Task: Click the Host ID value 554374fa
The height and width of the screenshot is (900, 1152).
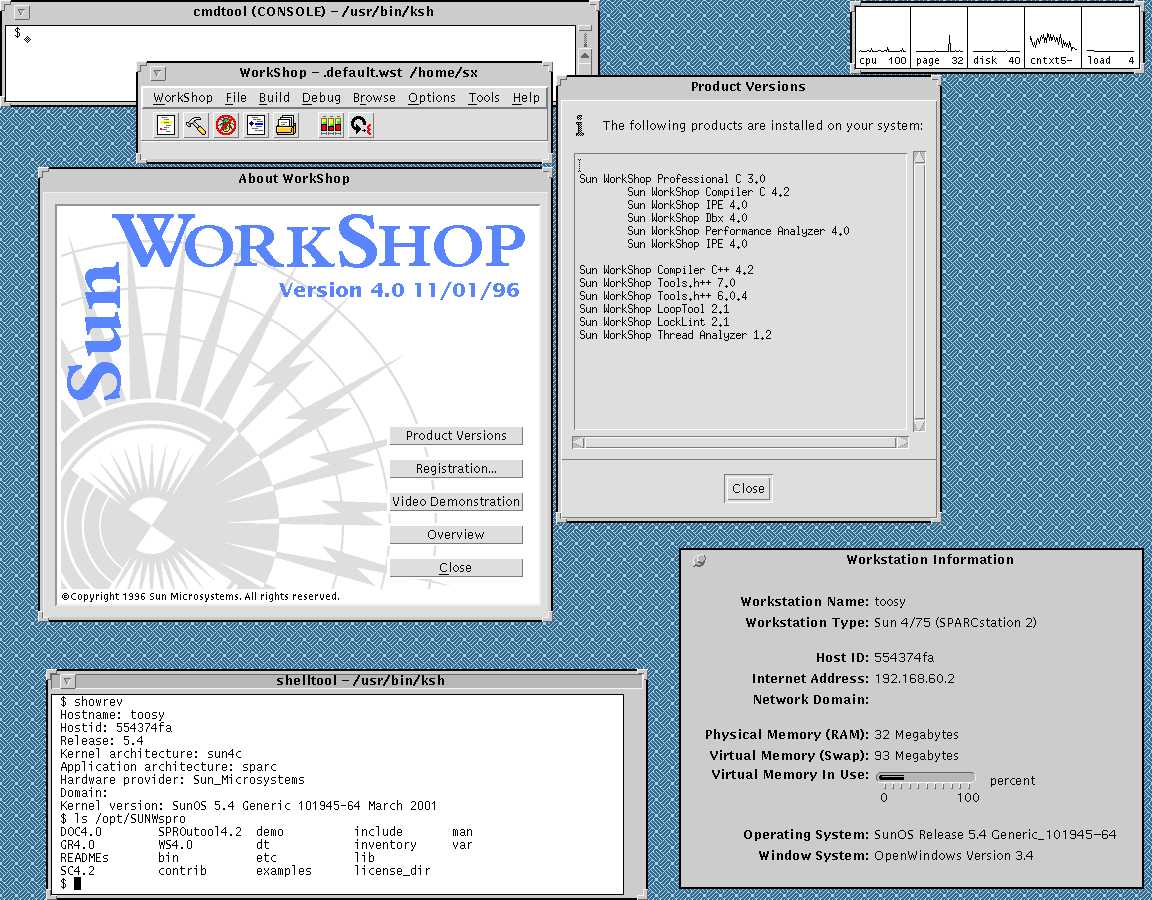Action: pyautogui.click(x=904, y=658)
